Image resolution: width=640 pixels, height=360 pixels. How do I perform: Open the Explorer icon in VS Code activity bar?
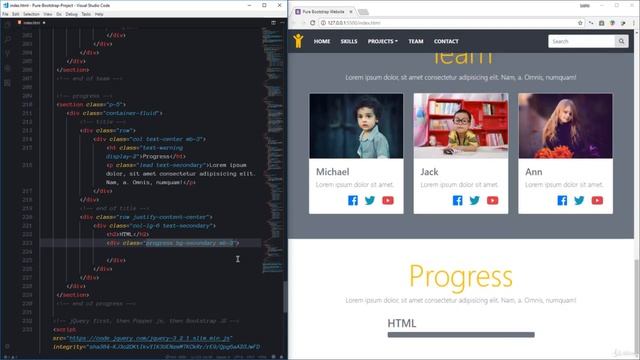7,25
